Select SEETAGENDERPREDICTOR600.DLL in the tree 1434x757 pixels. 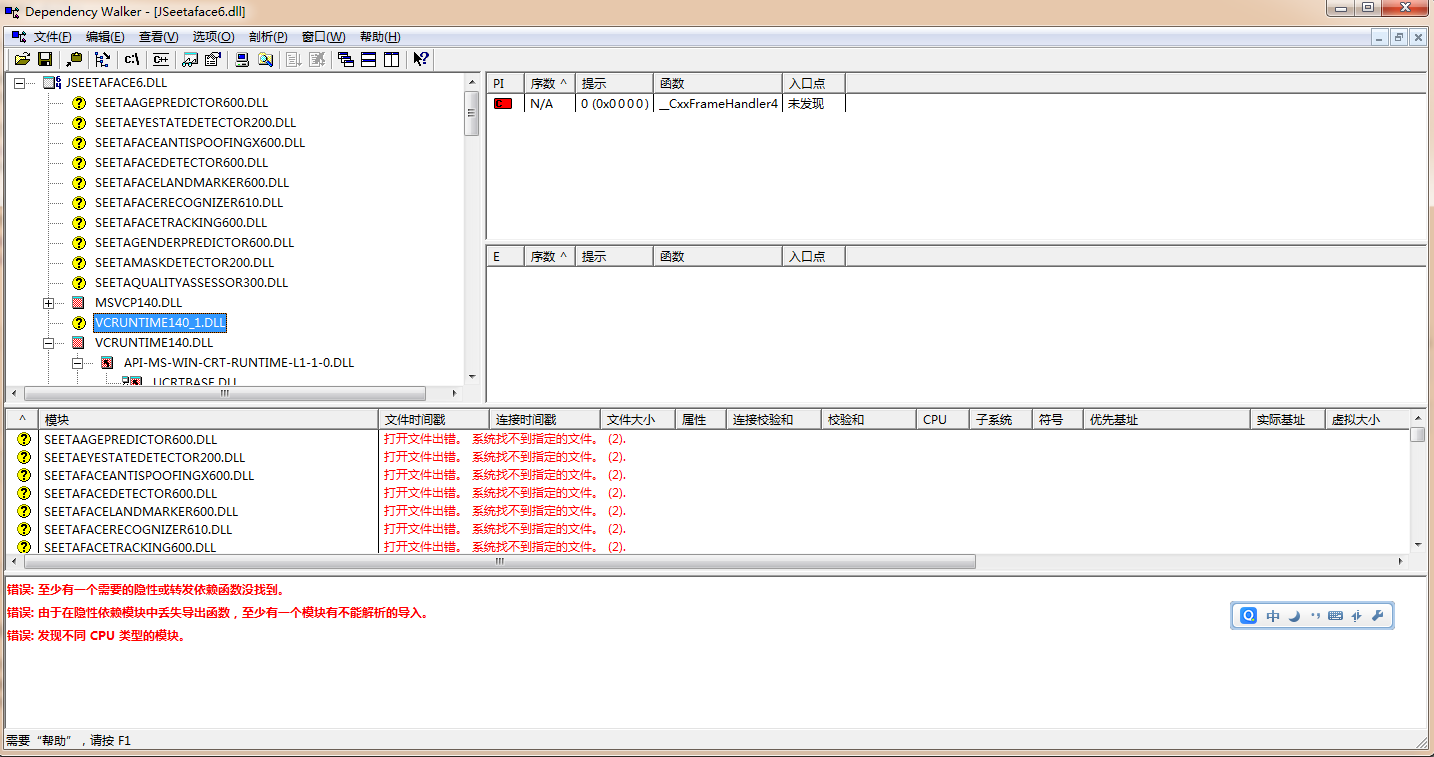pyautogui.click(x=194, y=243)
